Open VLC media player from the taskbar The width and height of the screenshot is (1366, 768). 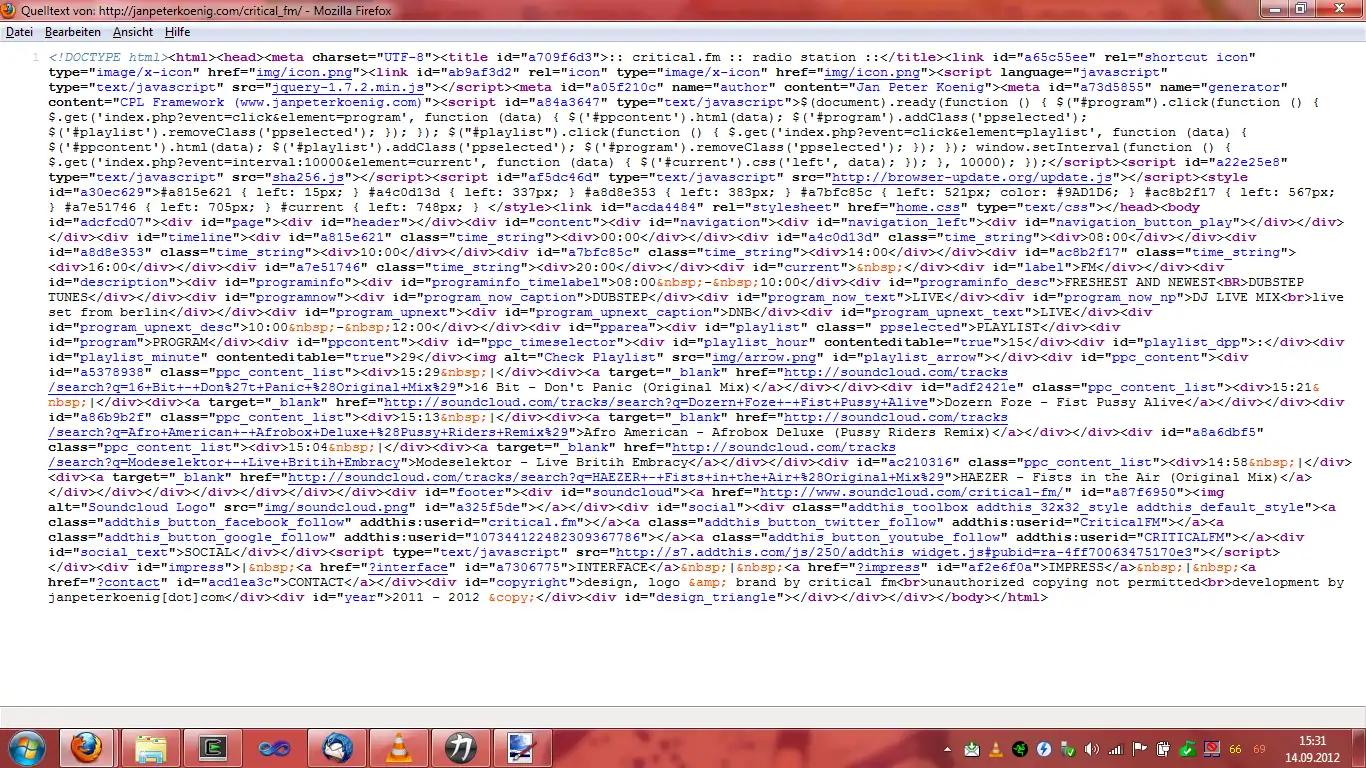point(399,747)
